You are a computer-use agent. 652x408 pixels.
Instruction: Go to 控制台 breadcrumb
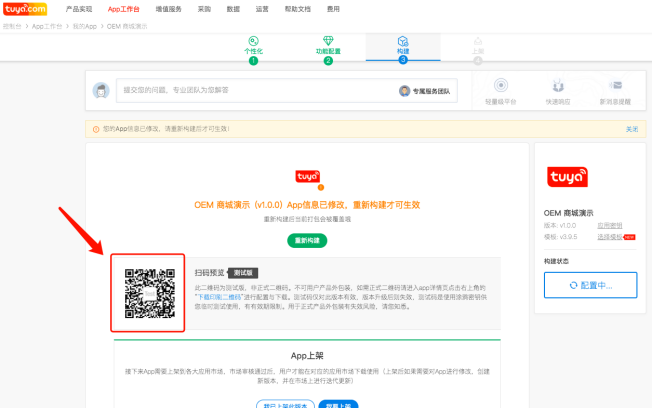12,26
